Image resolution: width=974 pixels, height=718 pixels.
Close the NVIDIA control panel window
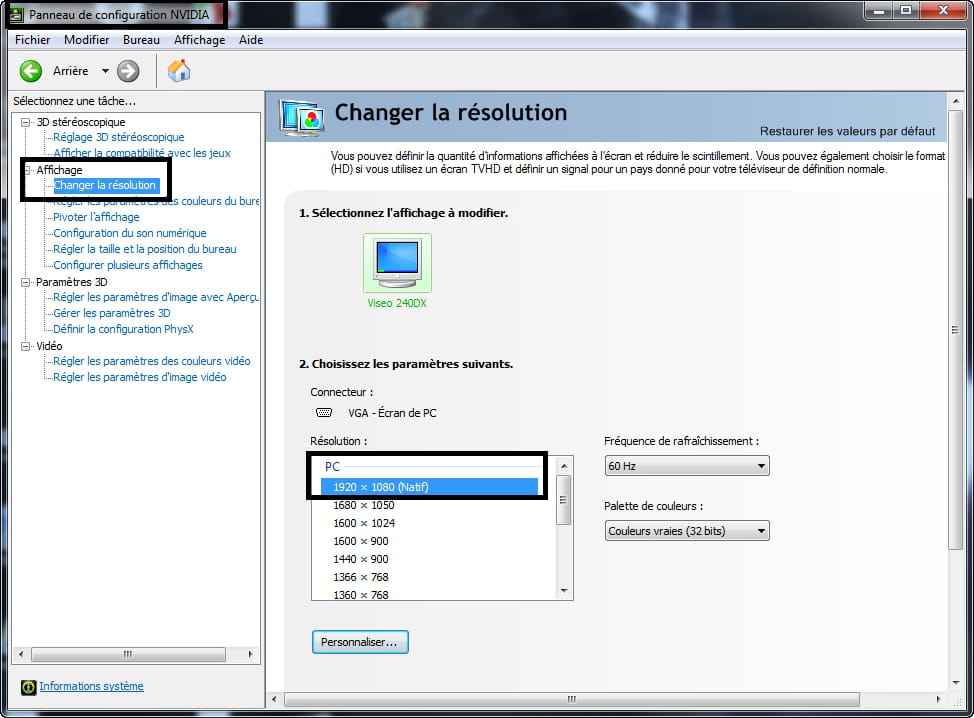click(x=943, y=11)
